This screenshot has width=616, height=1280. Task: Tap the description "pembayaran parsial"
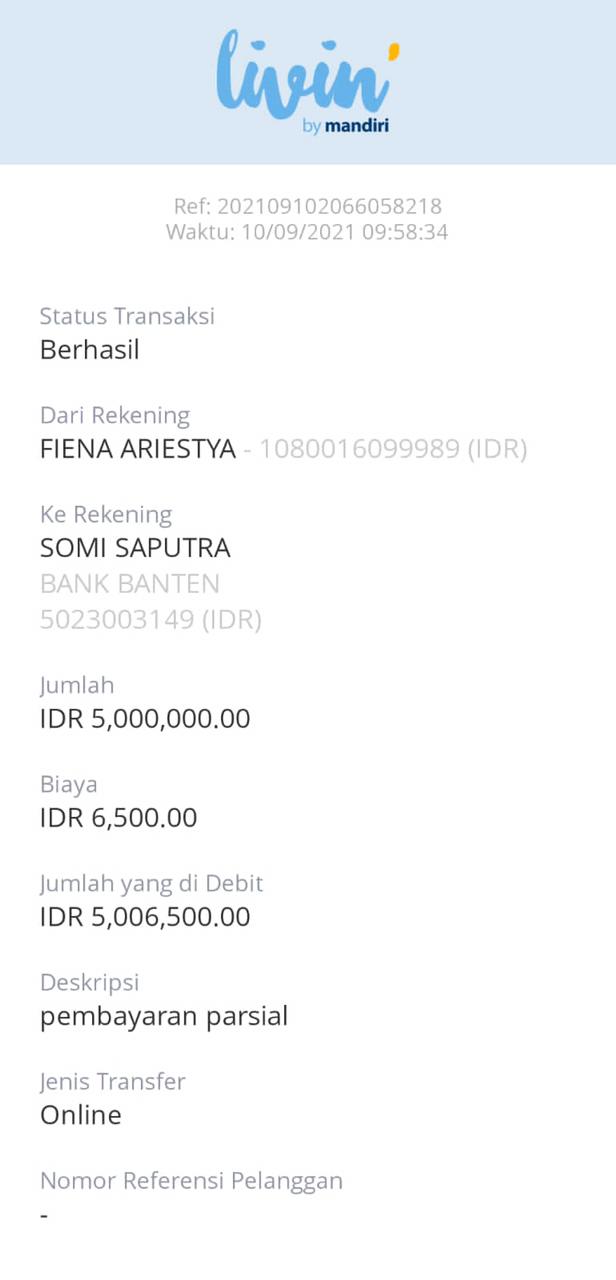point(164,1016)
